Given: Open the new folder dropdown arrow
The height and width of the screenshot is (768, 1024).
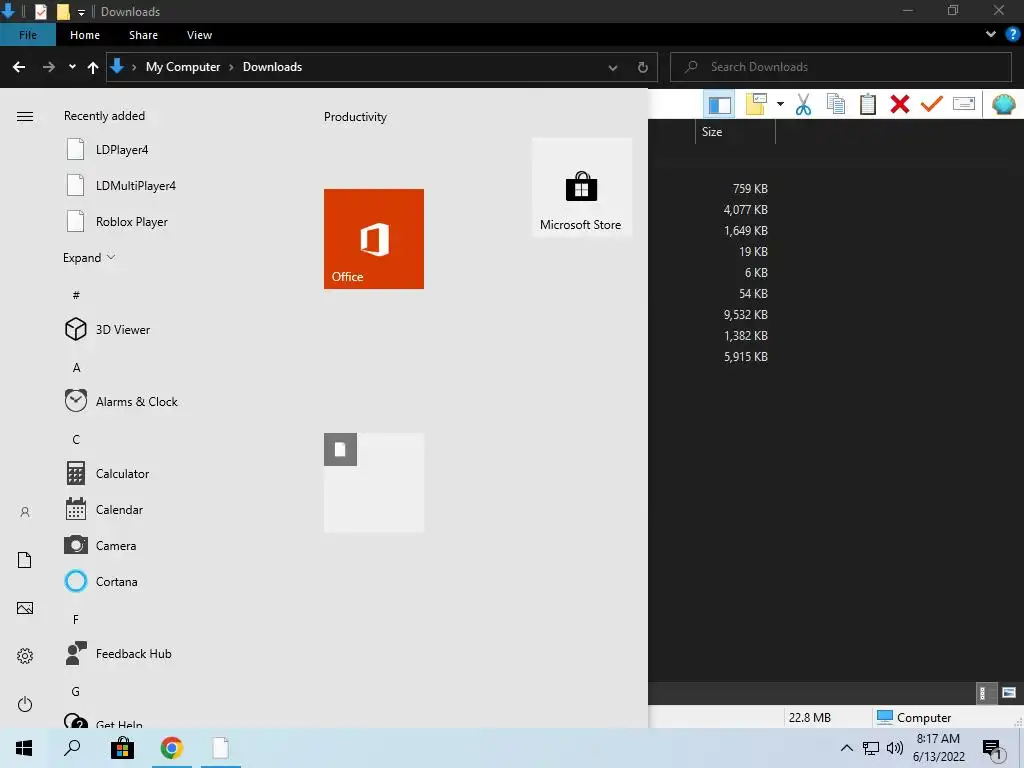Looking at the screenshot, I should (x=780, y=104).
